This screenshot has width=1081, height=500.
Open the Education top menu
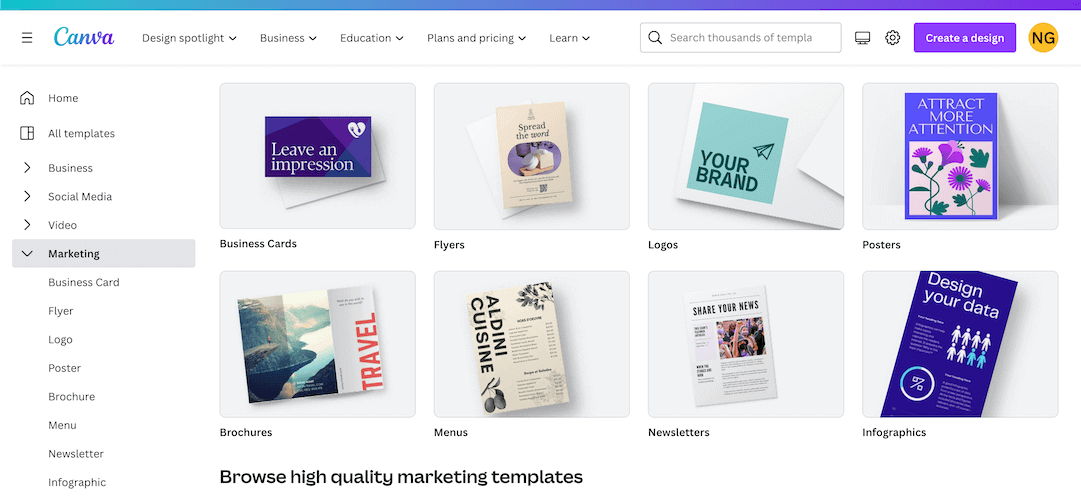point(372,38)
